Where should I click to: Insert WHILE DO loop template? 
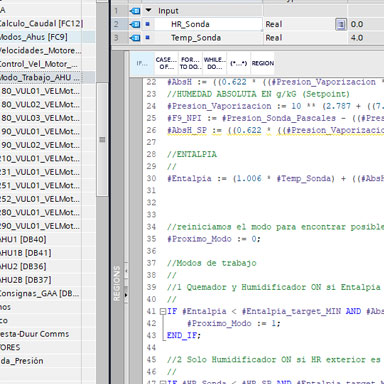tap(215, 63)
